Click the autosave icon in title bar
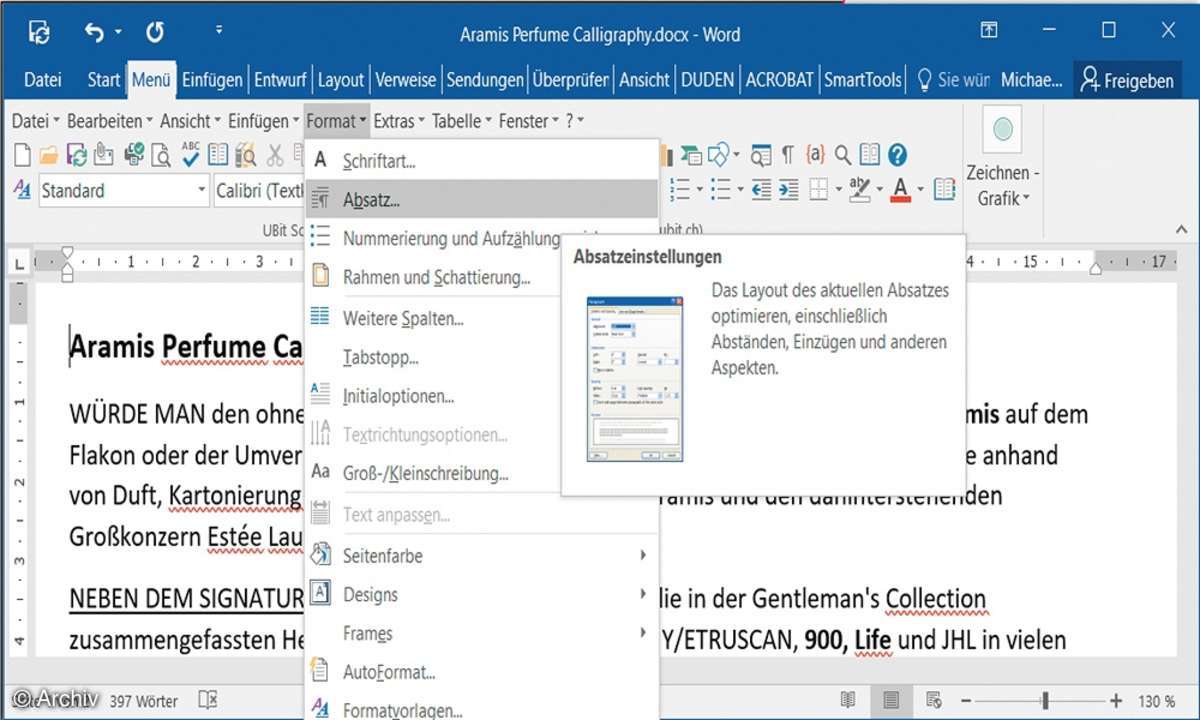The height and width of the screenshot is (720, 1200). pos(40,33)
